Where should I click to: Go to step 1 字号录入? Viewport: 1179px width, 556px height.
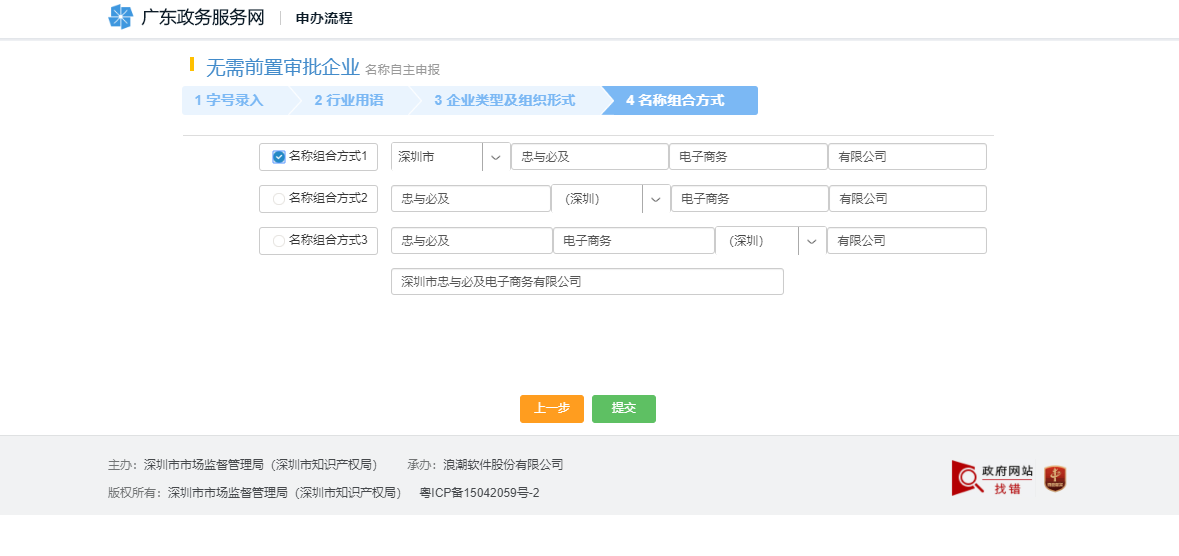point(230,101)
